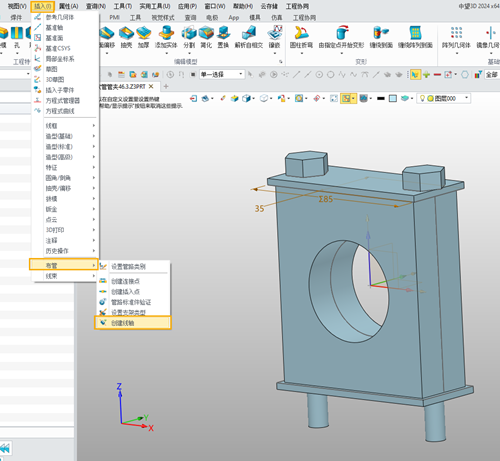Click the 镶嵌 (Inlay) tool icon

pos(275,33)
